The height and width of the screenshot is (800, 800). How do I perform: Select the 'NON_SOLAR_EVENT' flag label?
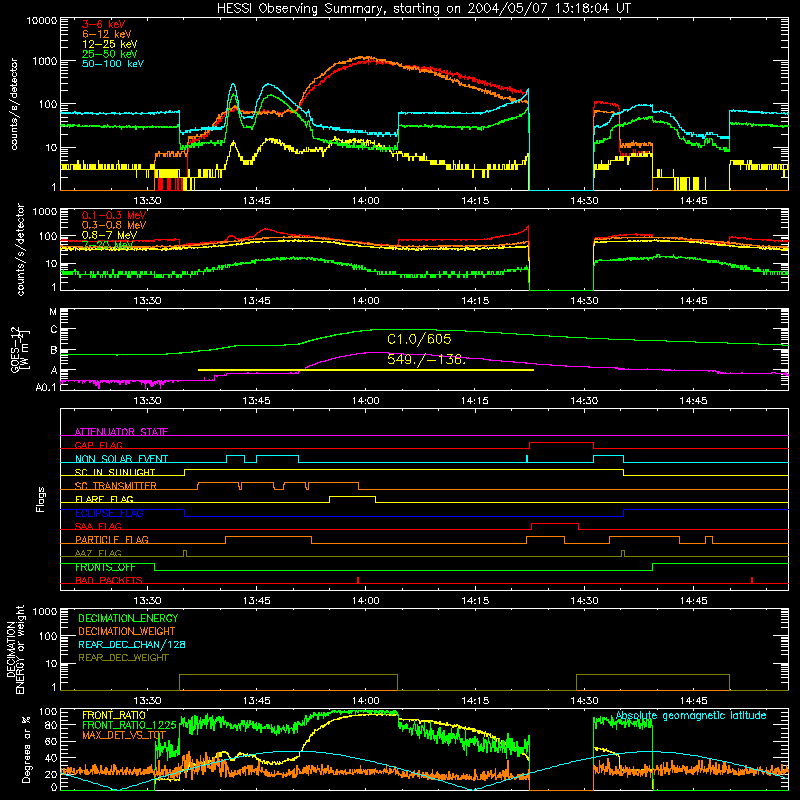[x=121, y=459]
